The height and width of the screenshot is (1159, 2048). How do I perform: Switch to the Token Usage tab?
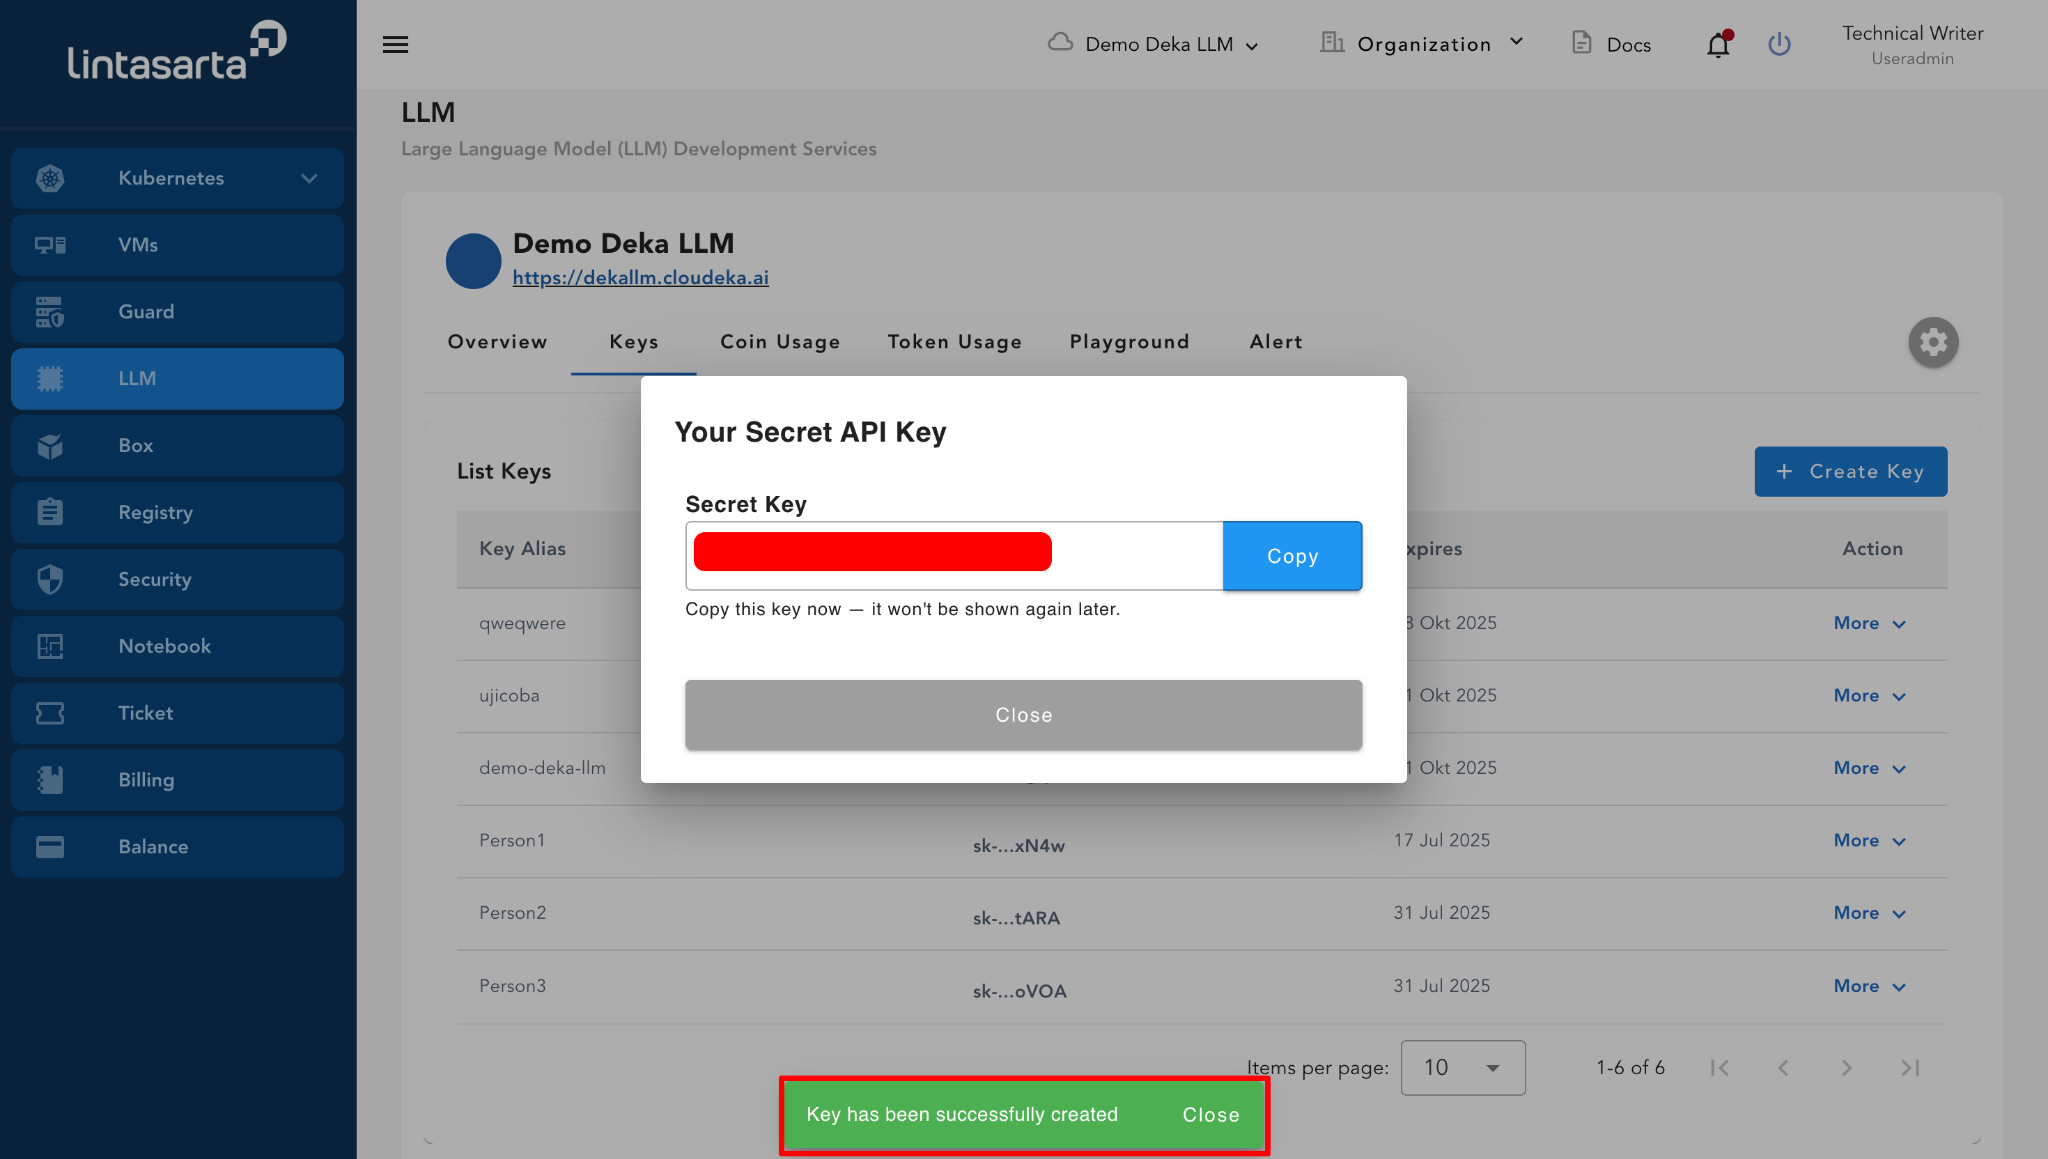point(954,342)
